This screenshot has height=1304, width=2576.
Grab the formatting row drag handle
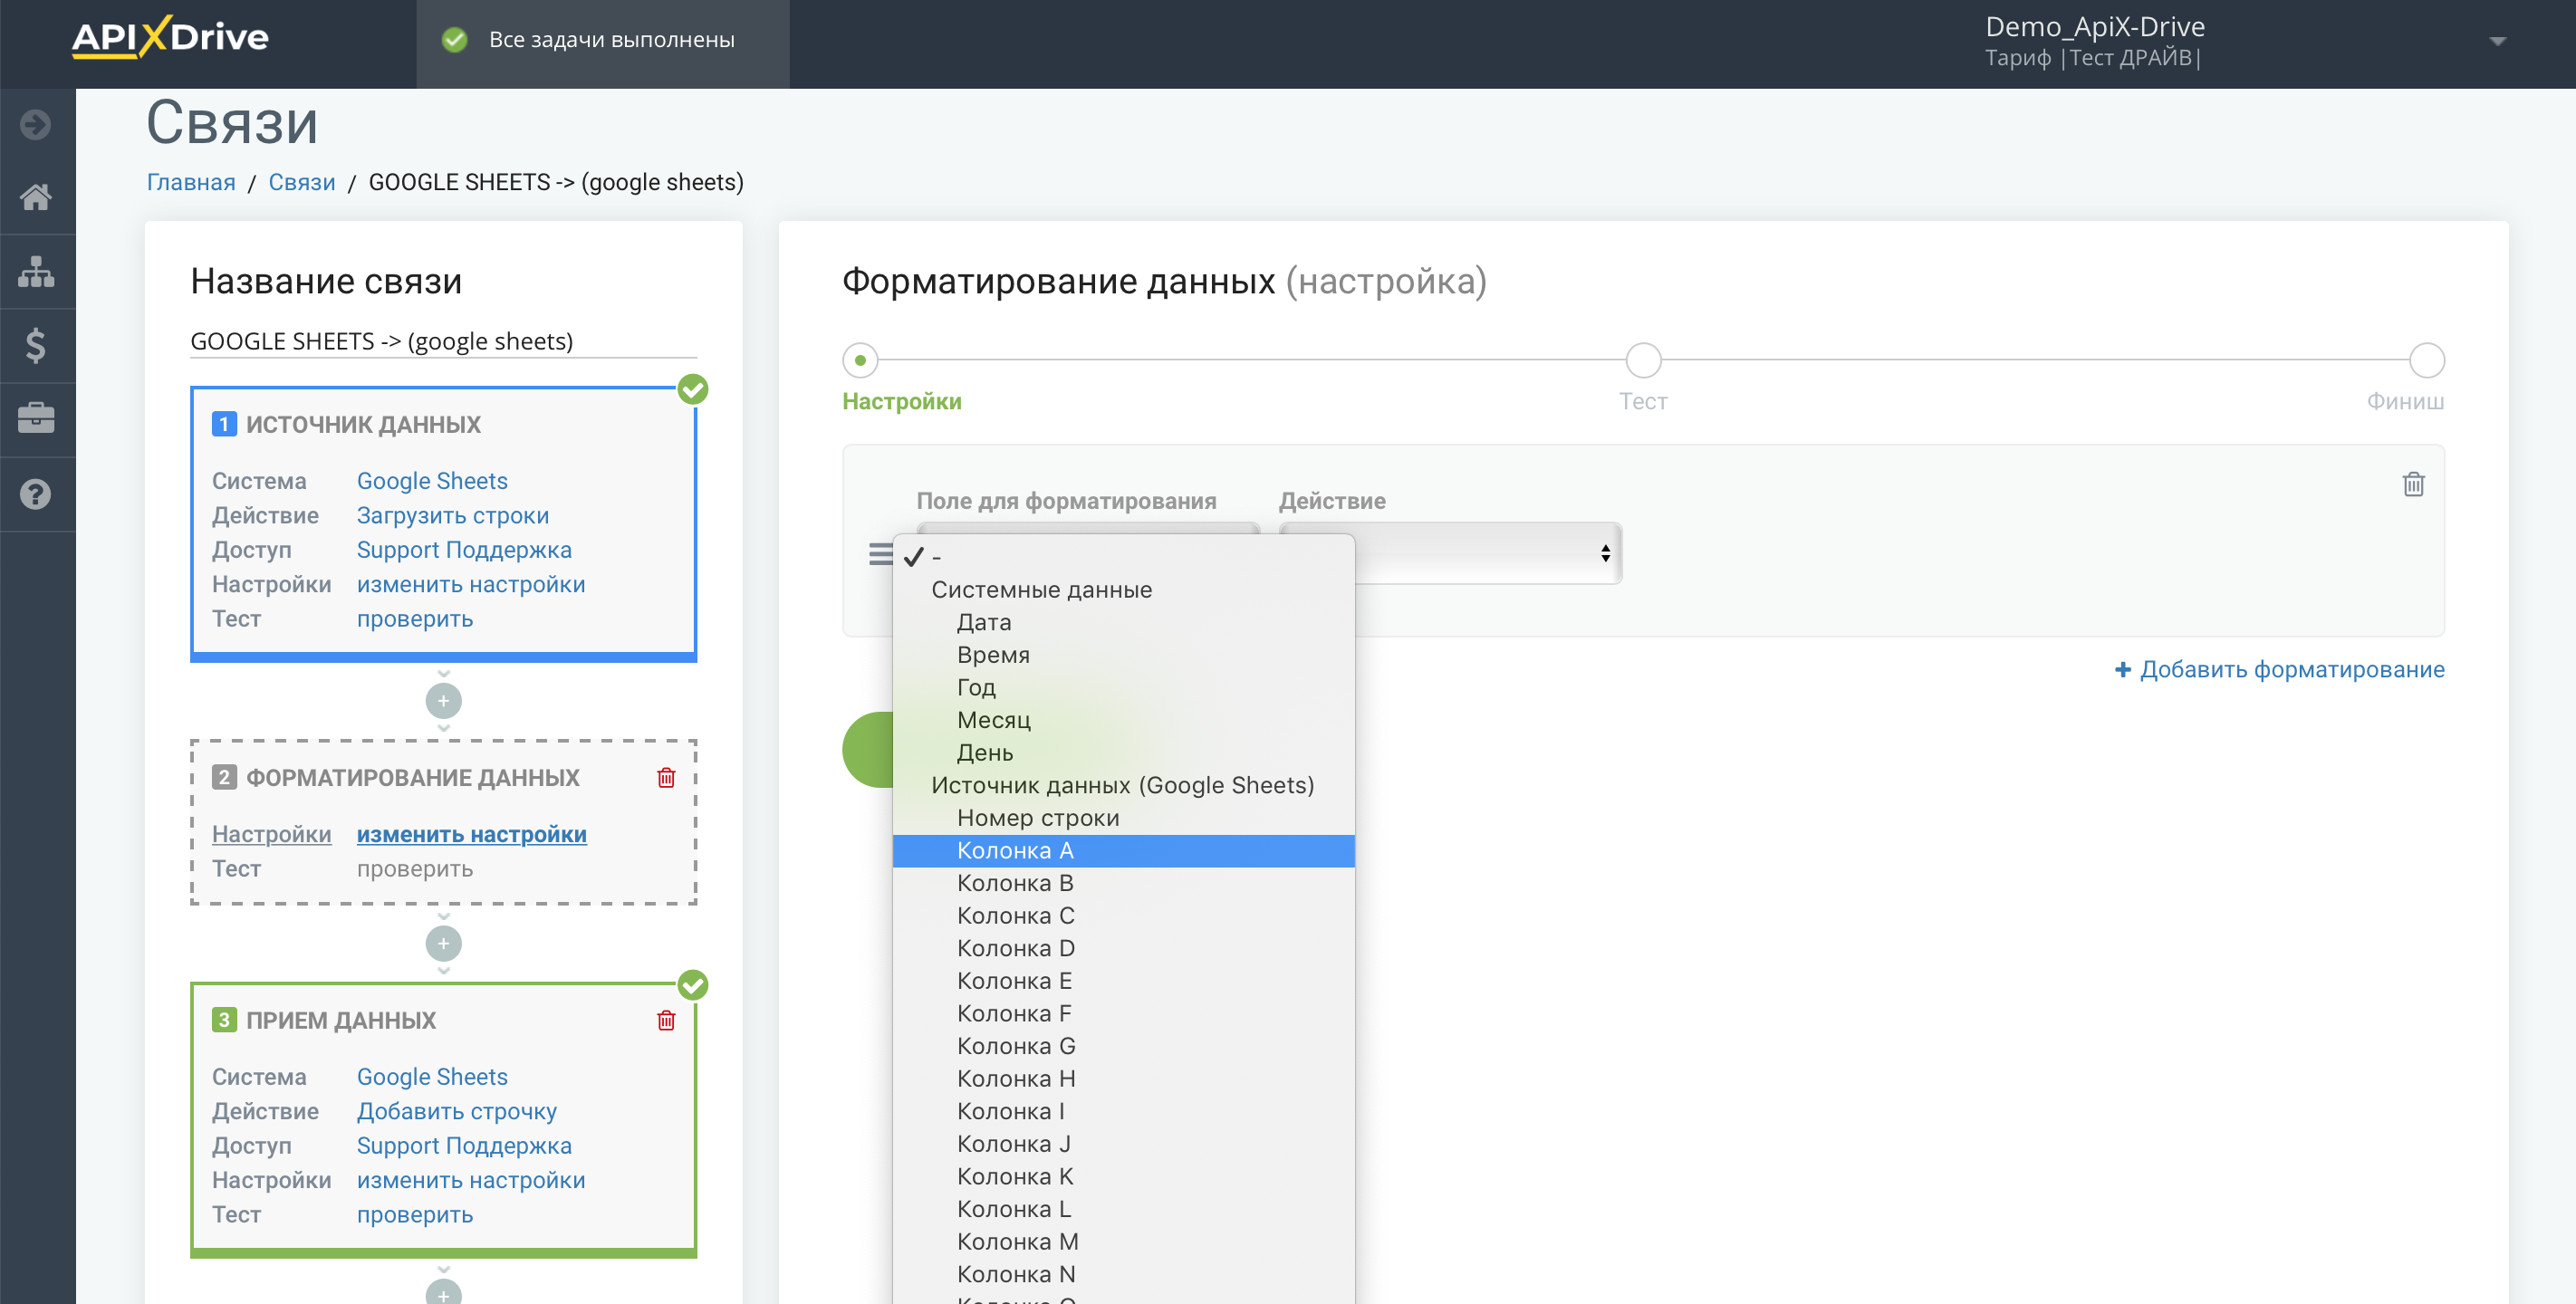click(x=880, y=554)
